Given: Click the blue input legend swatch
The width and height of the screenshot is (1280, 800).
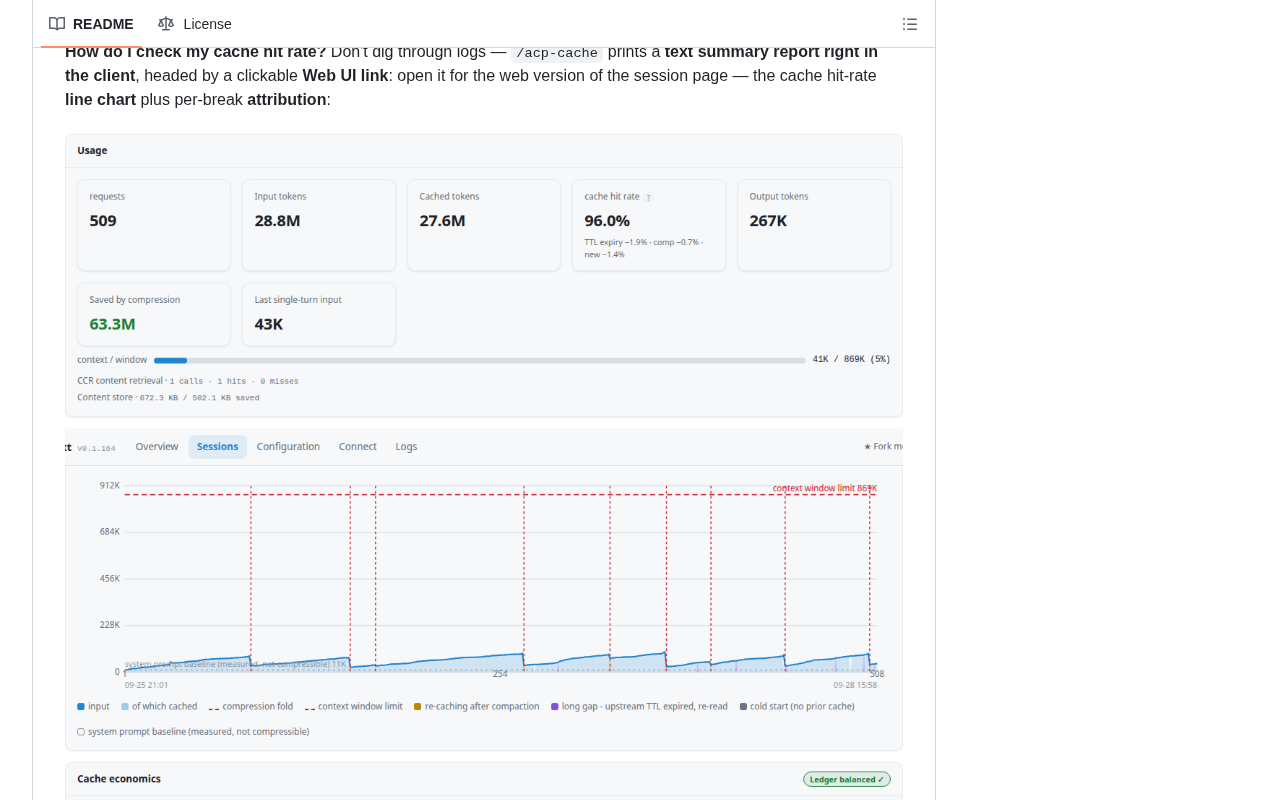Looking at the screenshot, I should point(81,707).
